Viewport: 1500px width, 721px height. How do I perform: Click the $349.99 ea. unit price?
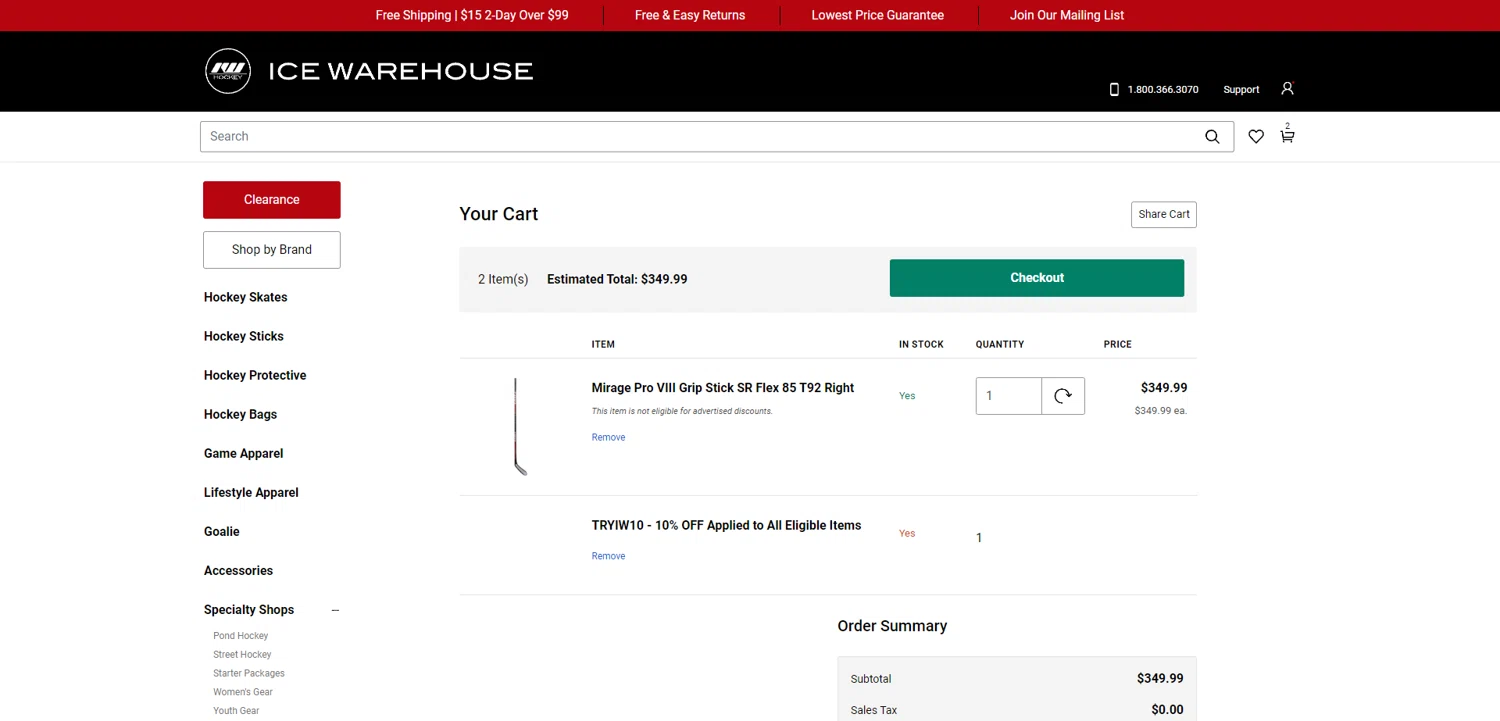[x=1161, y=411]
